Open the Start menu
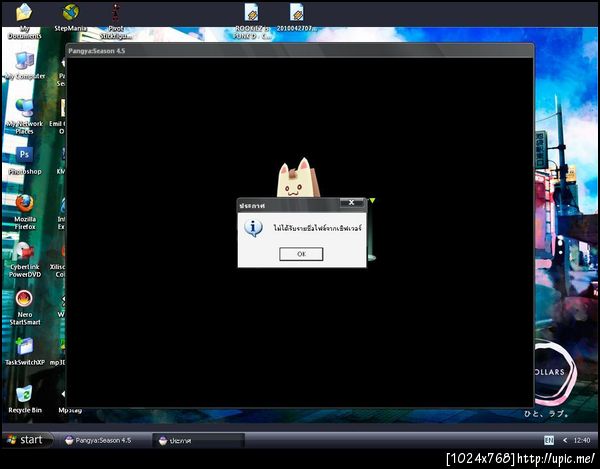Screen dimensions: 600x469 click(x=27, y=440)
